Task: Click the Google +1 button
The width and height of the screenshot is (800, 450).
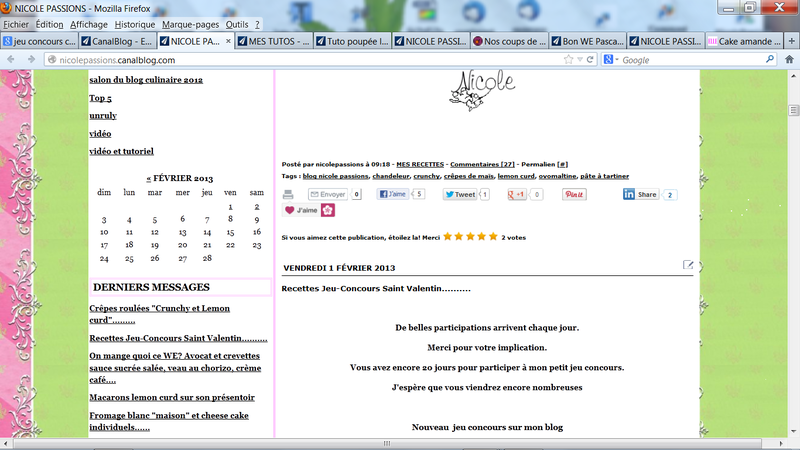Action: (x=516, y=194)
